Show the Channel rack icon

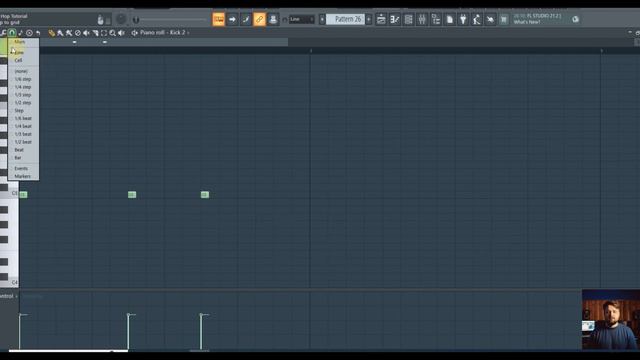click(408, 19)
